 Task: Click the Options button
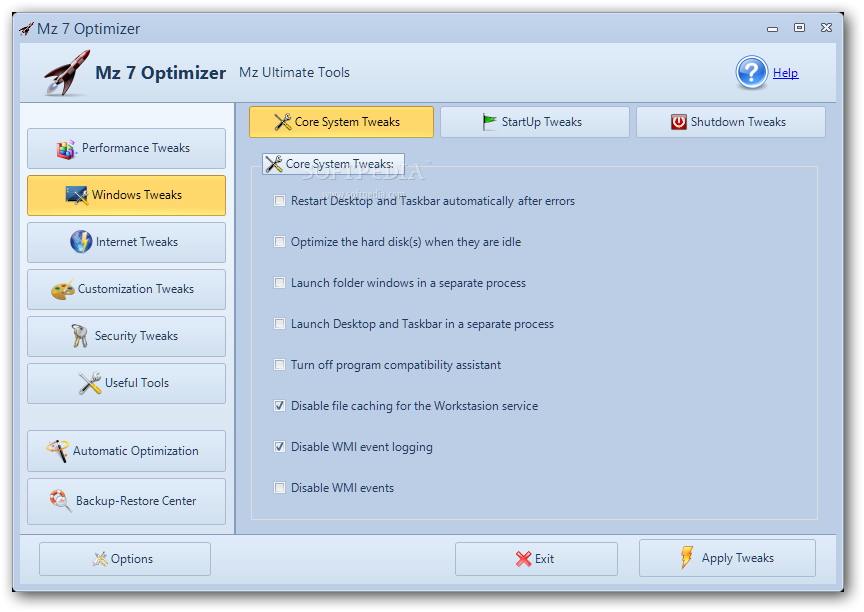(125, 559)
